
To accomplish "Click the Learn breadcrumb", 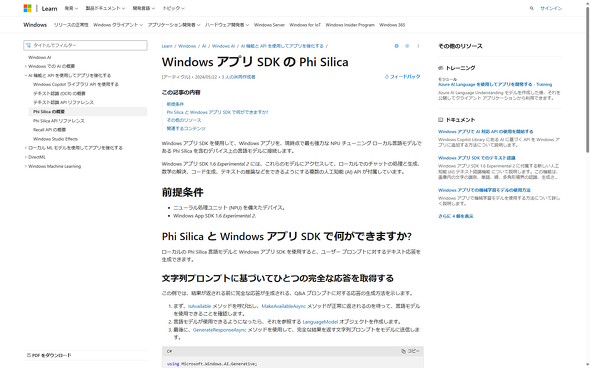I will tap(167, 46).
